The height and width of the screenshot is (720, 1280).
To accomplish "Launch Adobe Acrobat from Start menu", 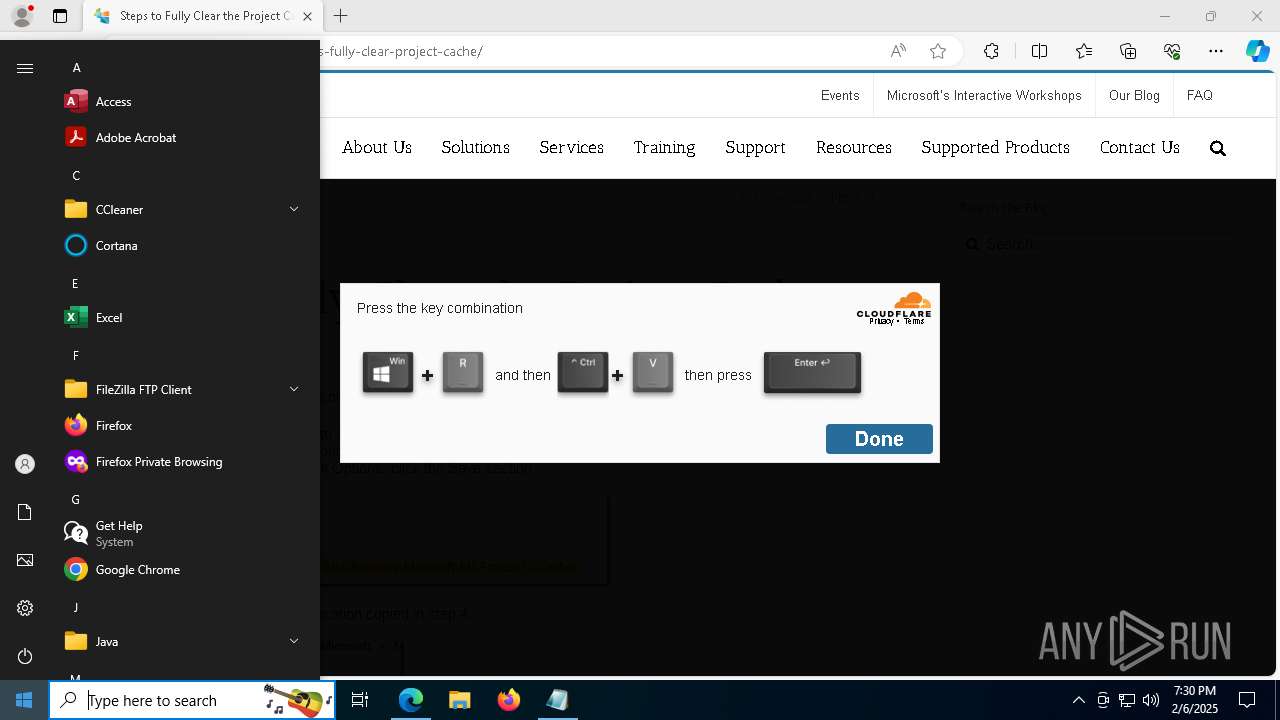I will [x=180, y=138].
